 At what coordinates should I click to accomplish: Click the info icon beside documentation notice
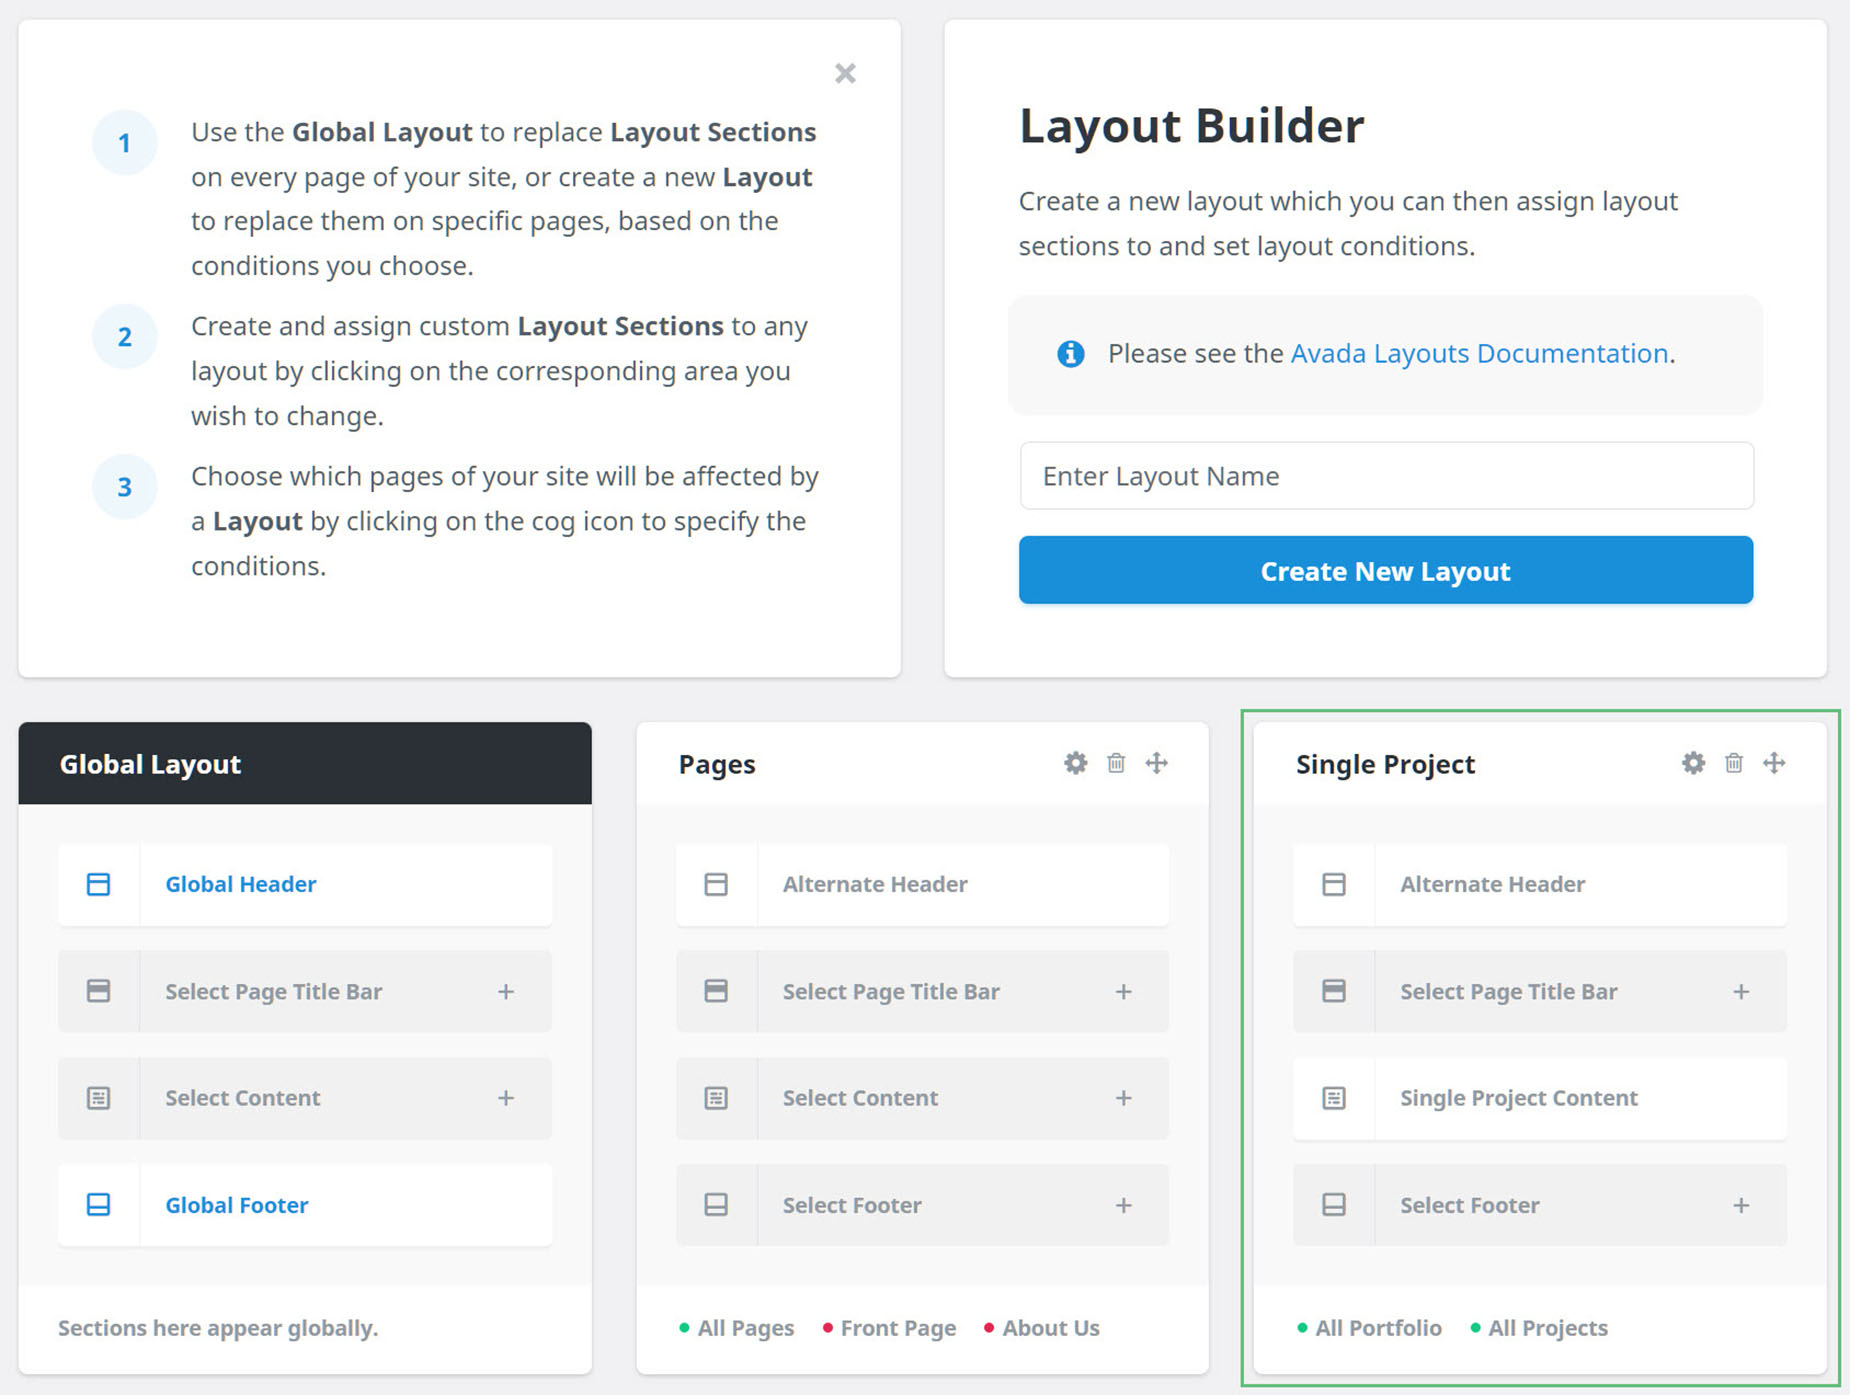point(1070,354)
